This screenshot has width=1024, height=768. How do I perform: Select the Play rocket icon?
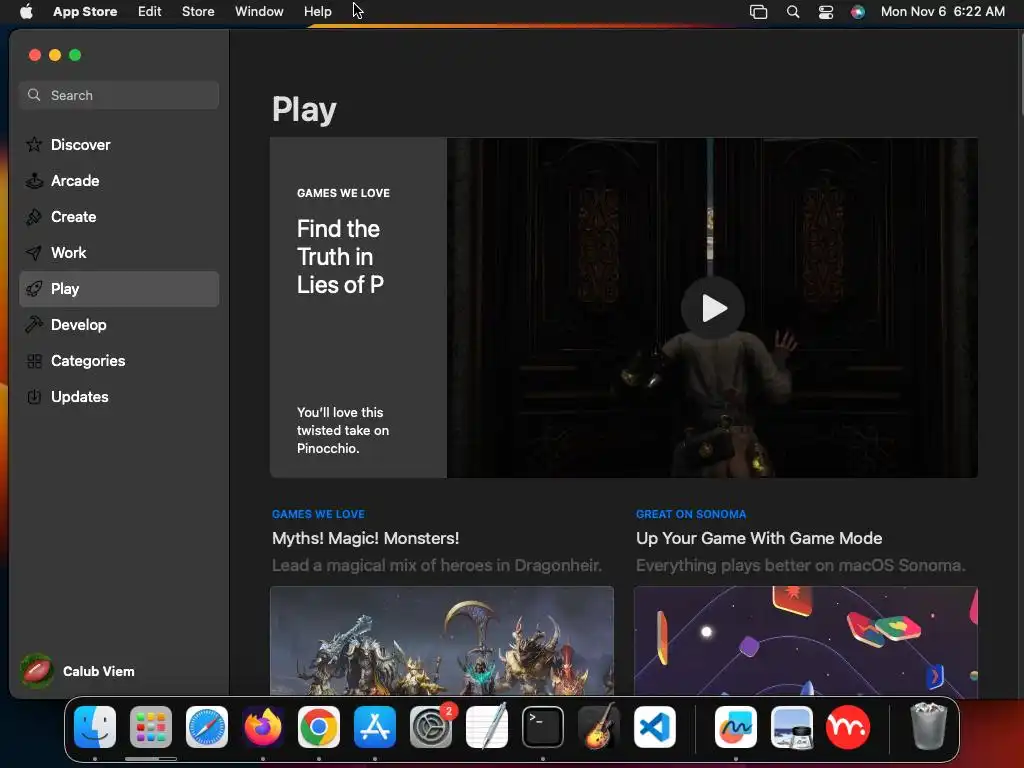(x=34, y=289)
